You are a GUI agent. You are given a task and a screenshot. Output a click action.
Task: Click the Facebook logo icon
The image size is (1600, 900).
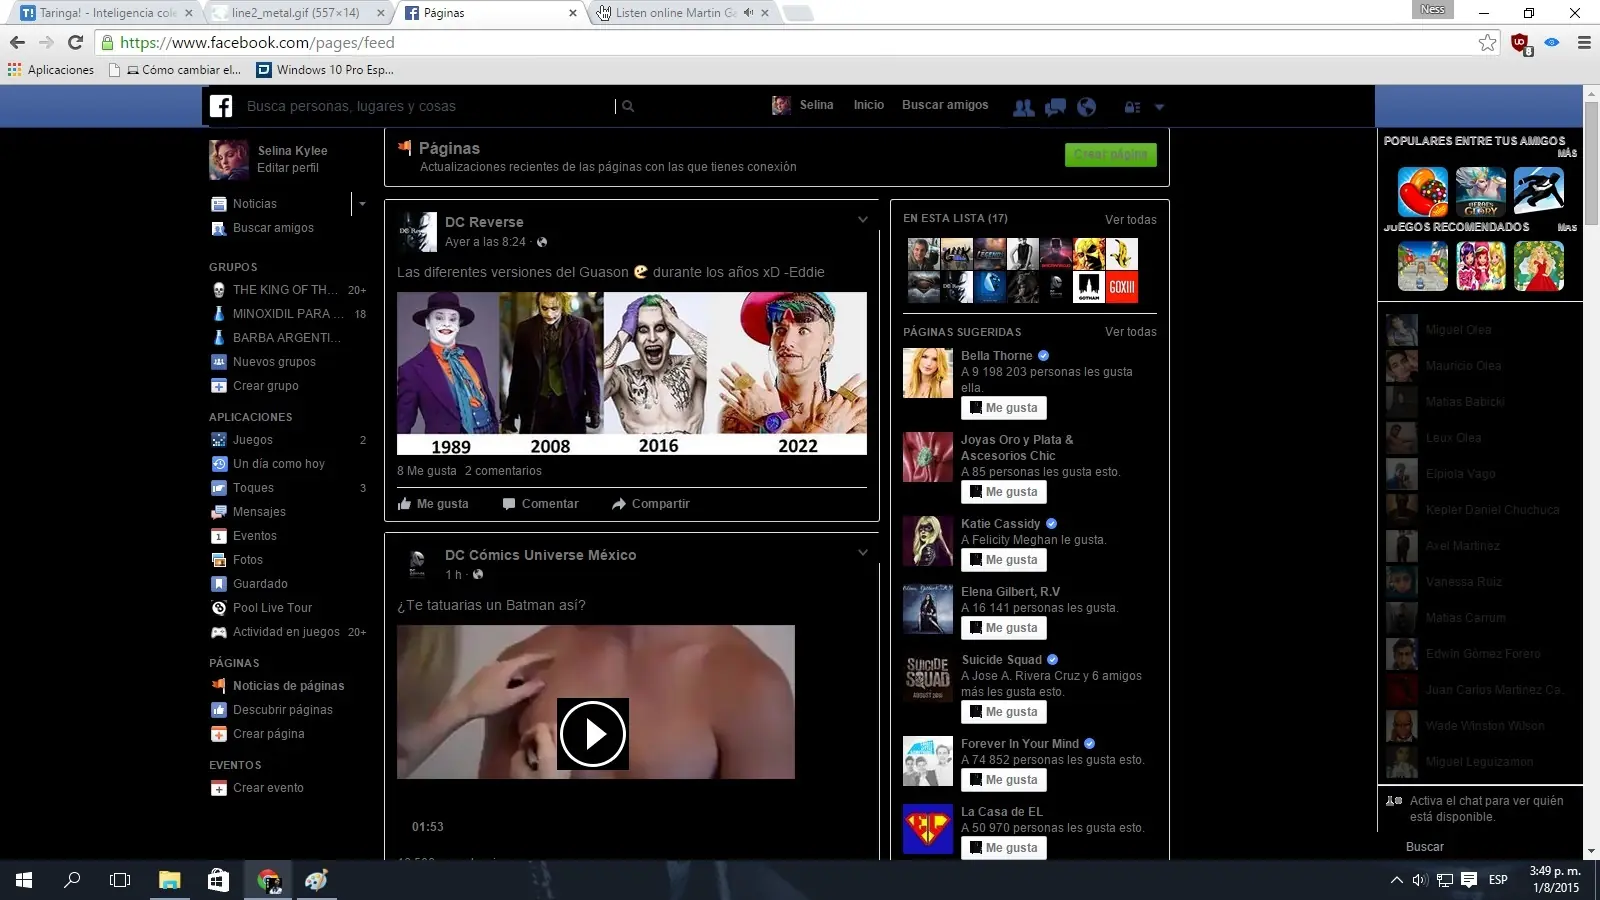point(221,106)
